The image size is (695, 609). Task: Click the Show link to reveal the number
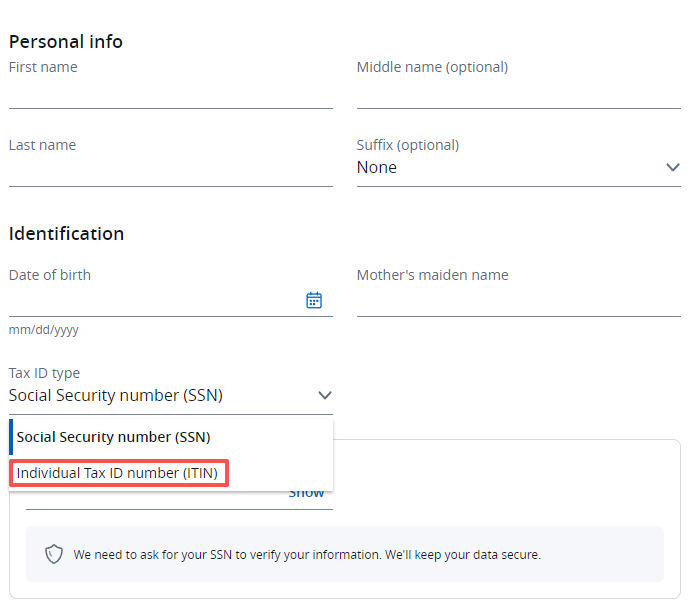307,493
